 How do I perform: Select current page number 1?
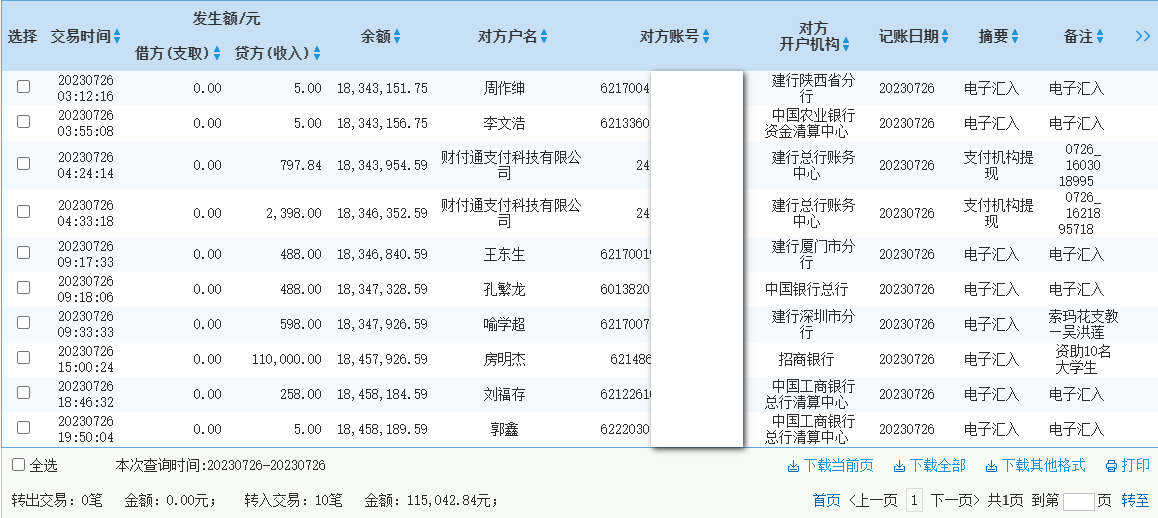click(914, 501)
